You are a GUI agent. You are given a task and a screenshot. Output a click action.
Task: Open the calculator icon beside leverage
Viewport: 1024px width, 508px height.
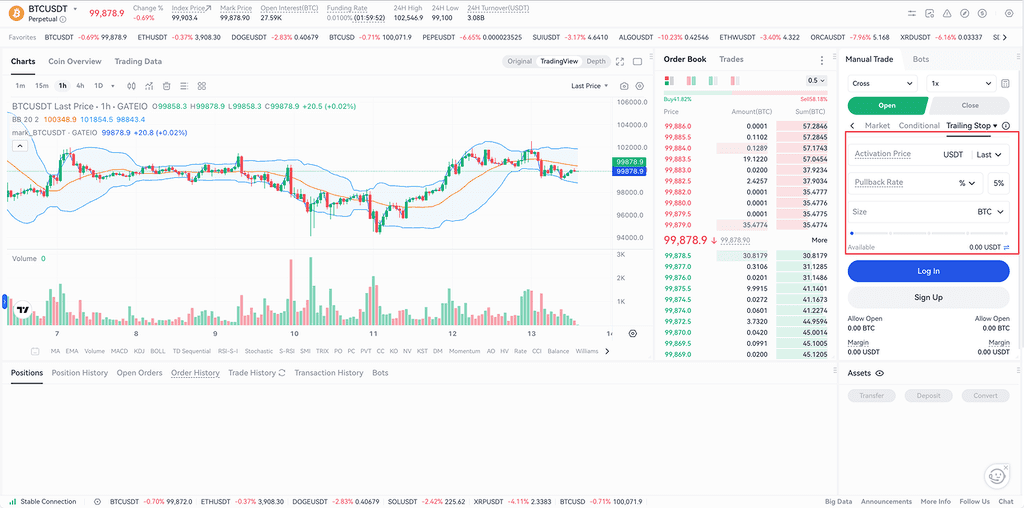pos(1003,84)
